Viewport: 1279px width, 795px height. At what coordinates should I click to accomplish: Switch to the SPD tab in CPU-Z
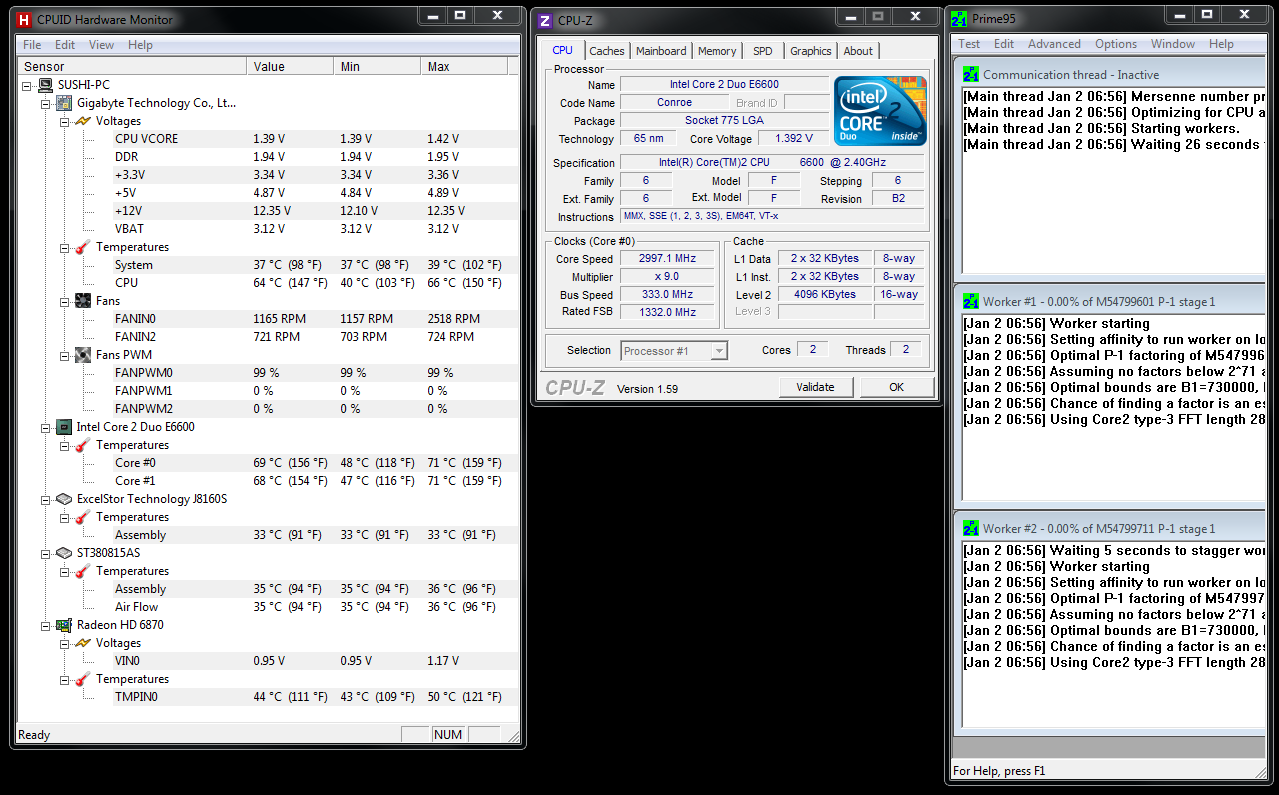(x=763, y=51)
